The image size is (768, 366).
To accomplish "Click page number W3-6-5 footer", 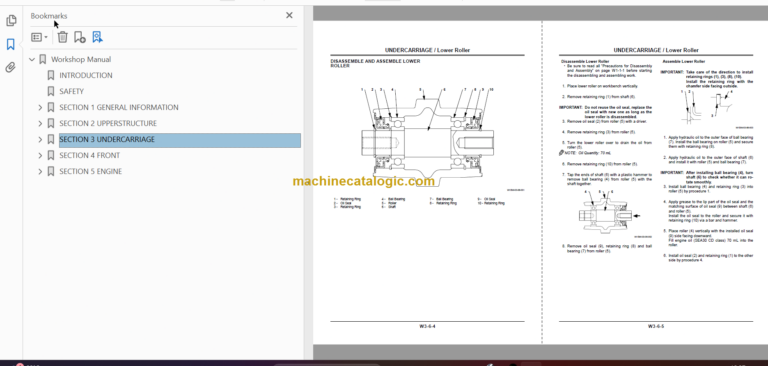I will [x=656, y=326].
